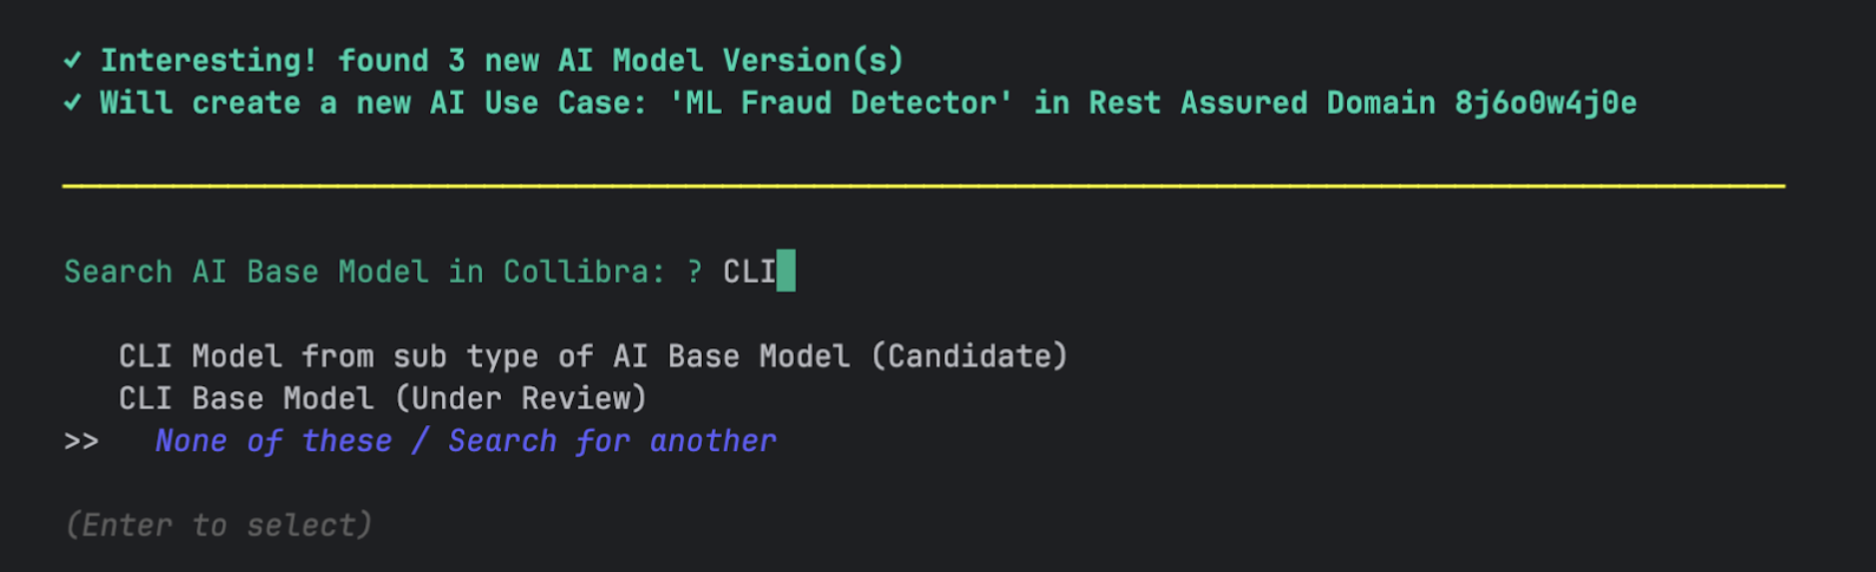Click the yellow horizontal divider line
Viewport: 1876px width, 572px height.
[922, 185]
